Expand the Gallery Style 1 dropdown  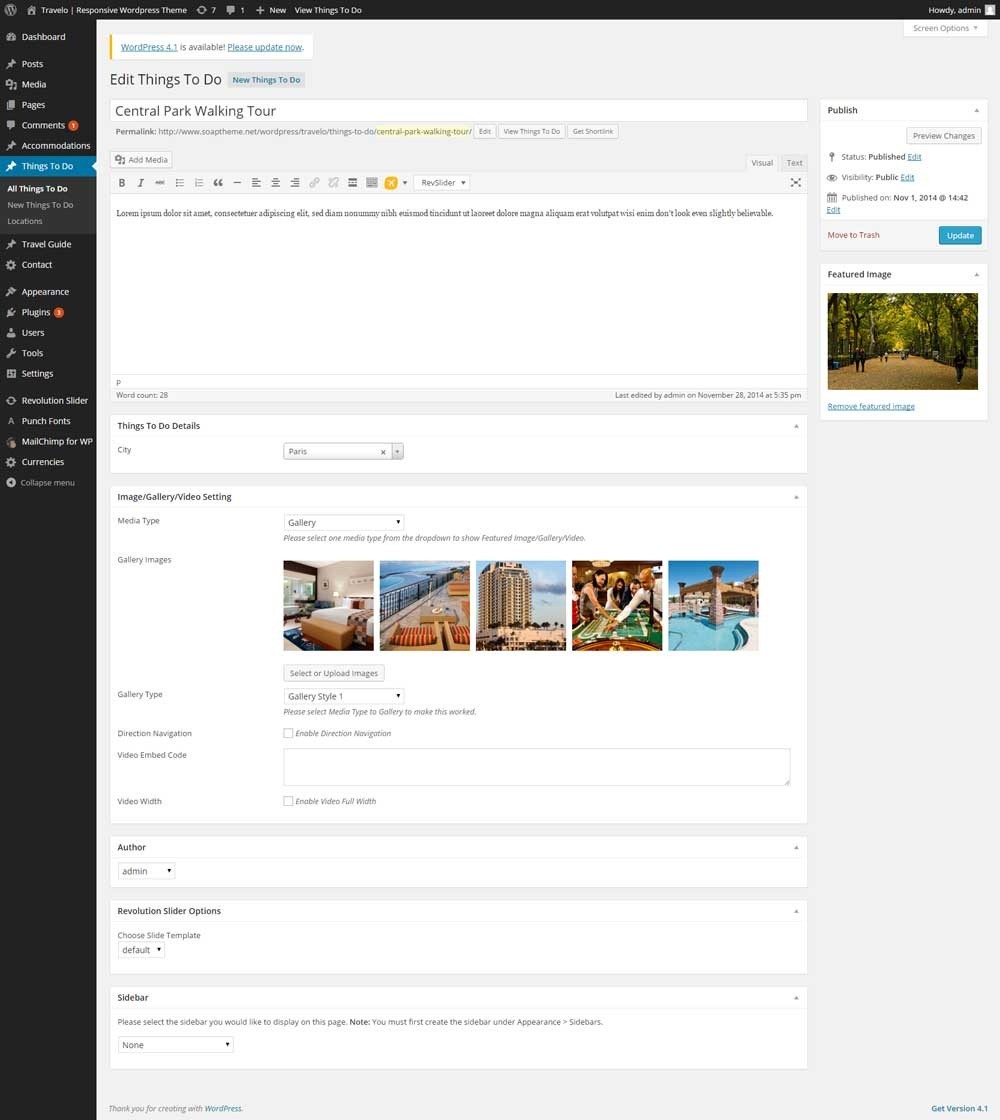[343, 696]
